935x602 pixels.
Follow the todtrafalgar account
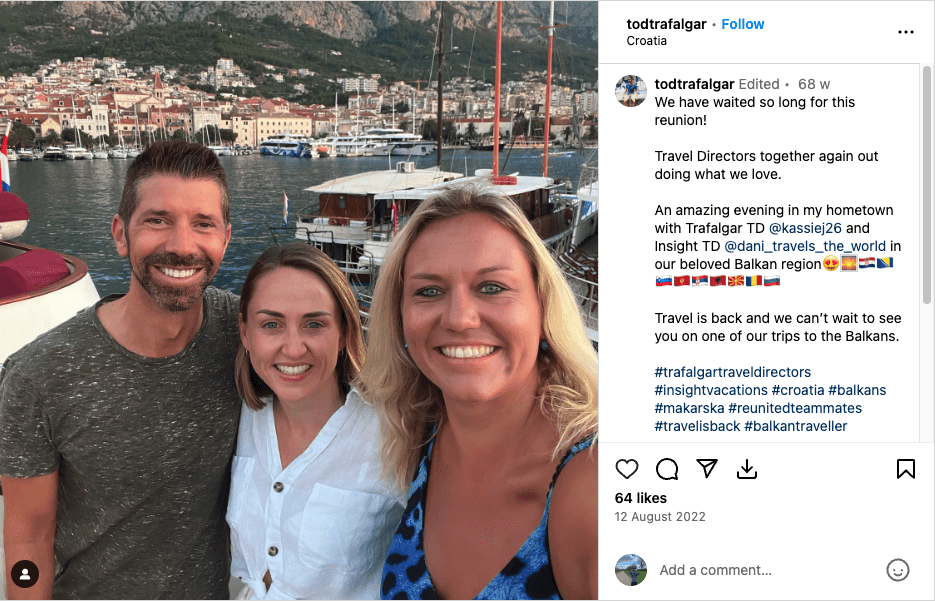[x=743, y=24]
